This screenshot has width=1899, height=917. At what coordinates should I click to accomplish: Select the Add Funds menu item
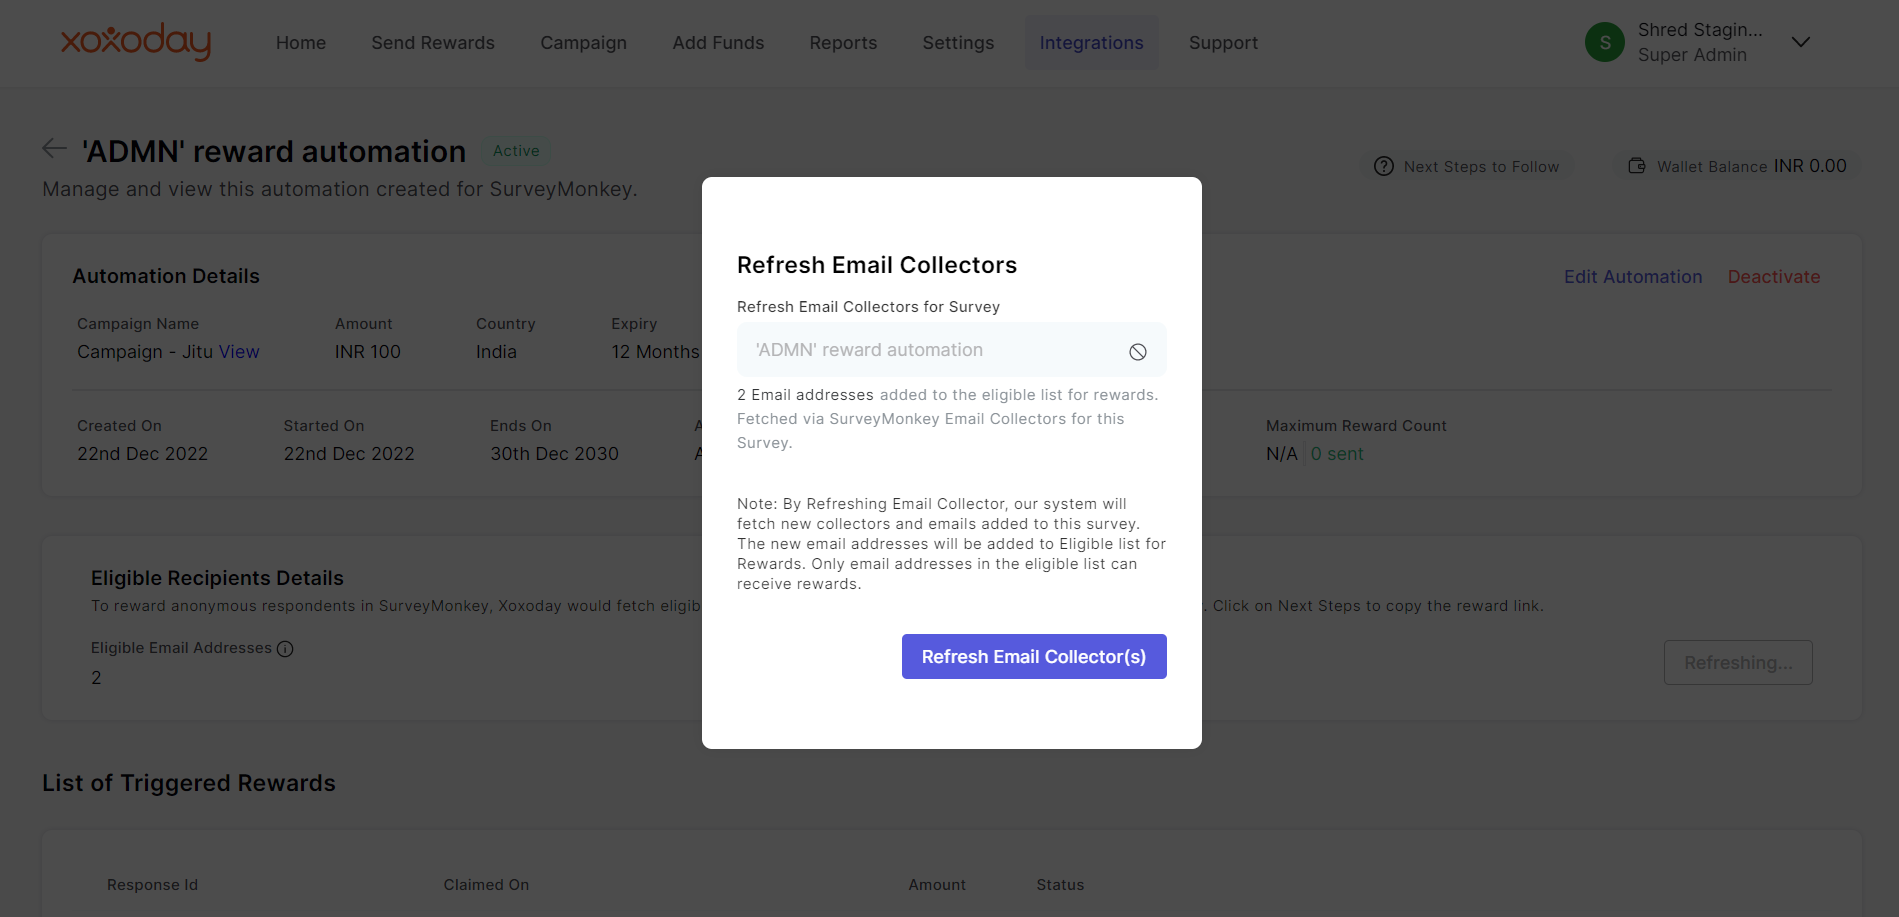click(x=718, y=43)
